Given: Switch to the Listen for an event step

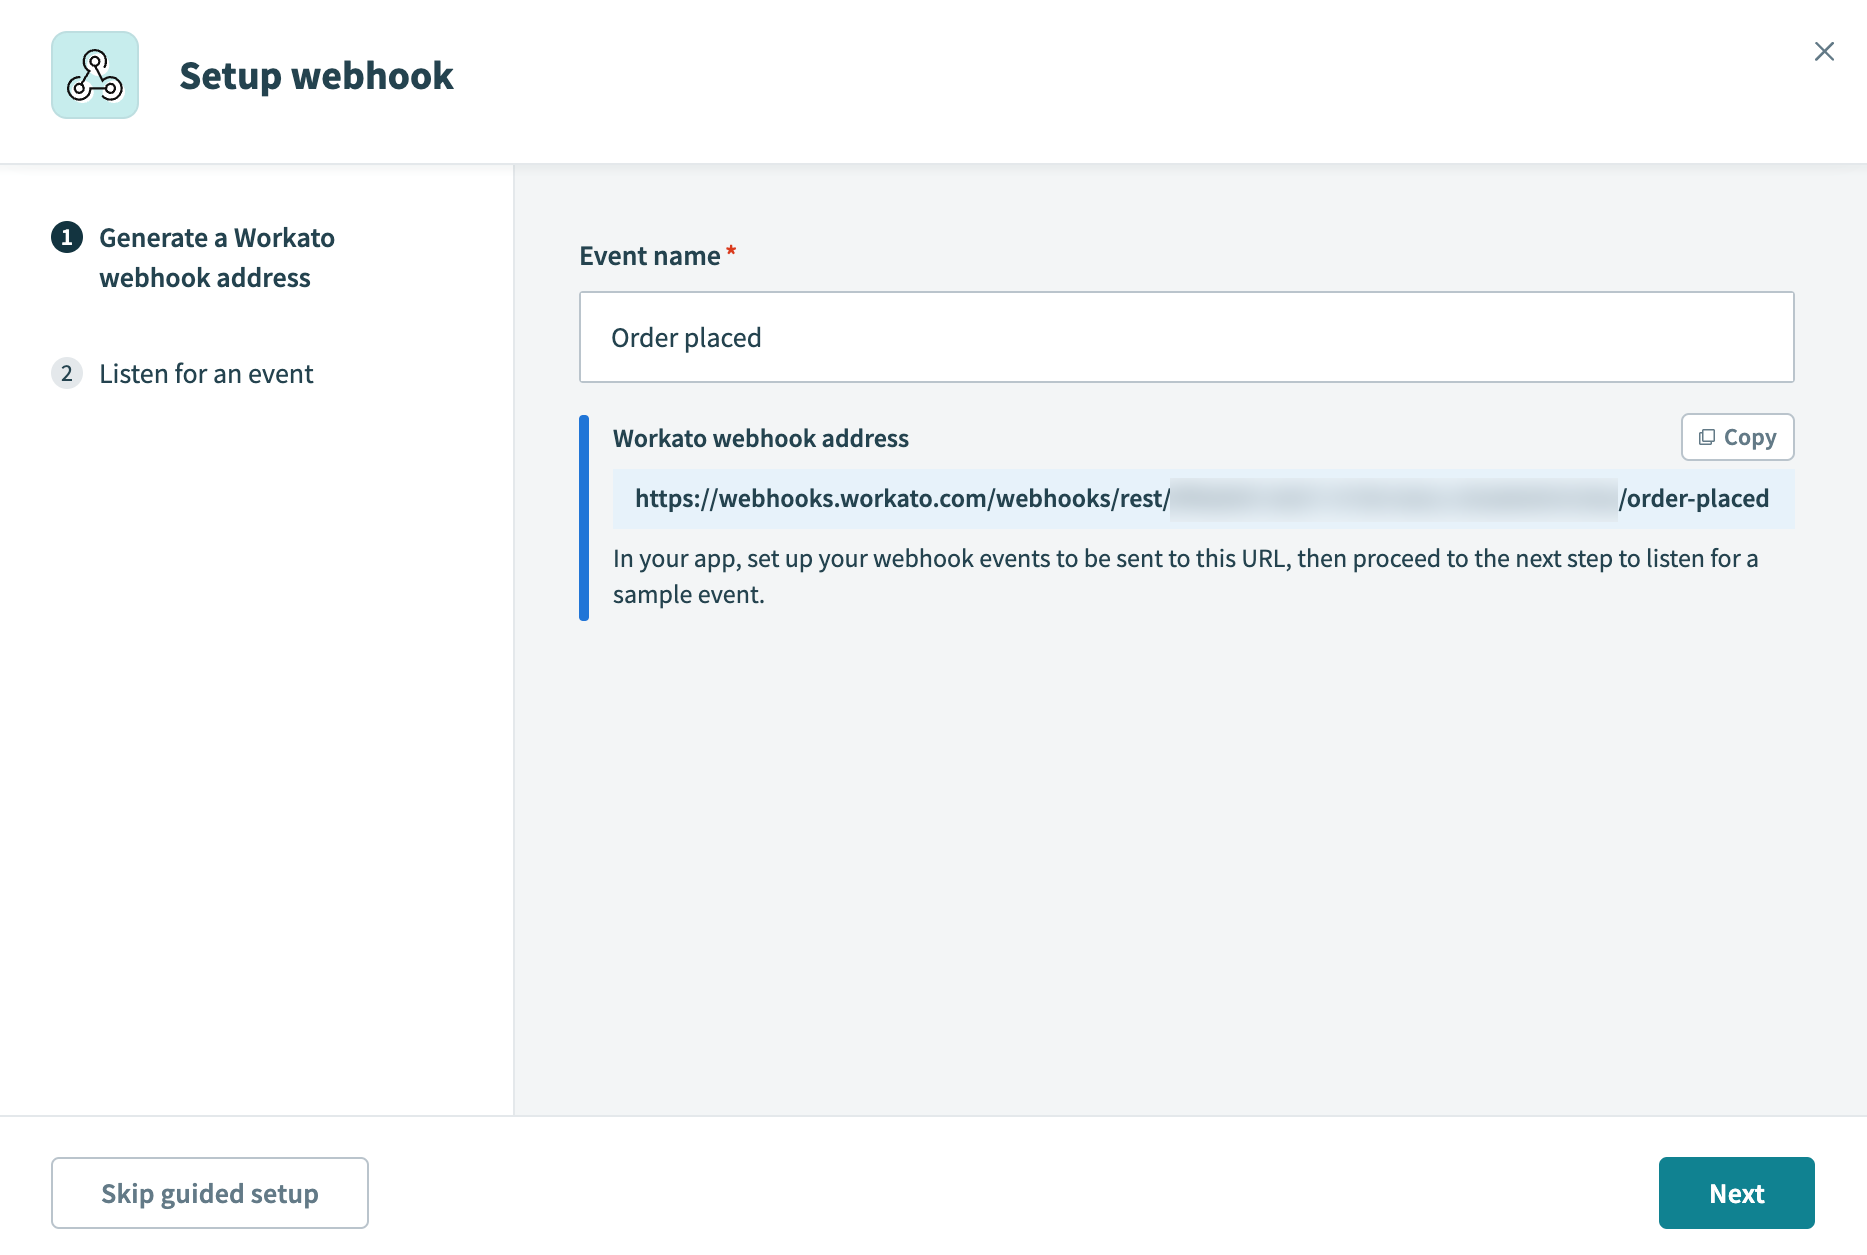Looking at the screenshot, I should 206,373.
